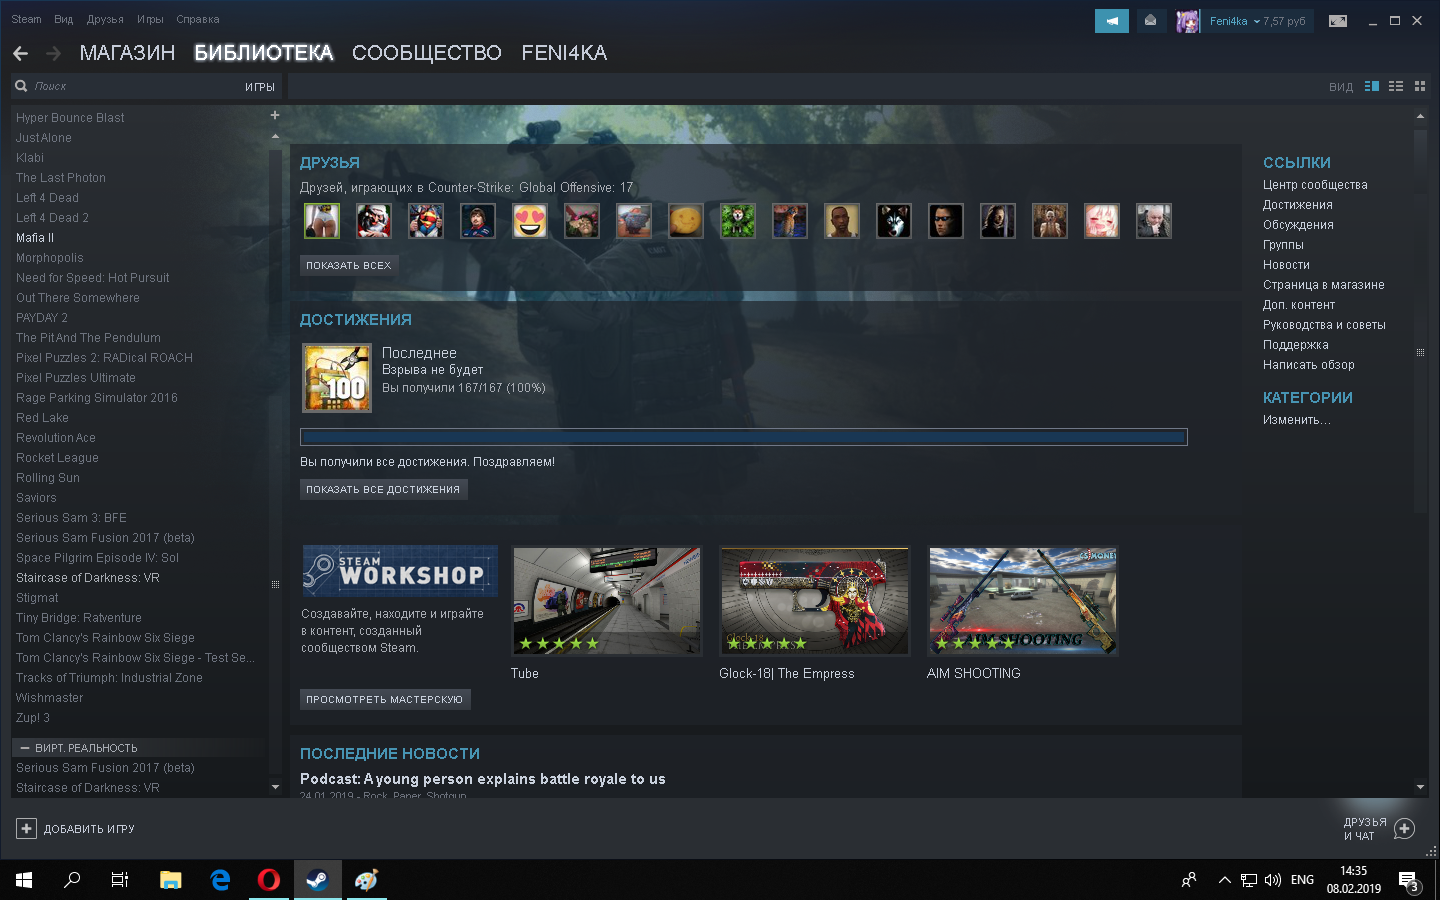Click the ДОБАВИТЬ ИГРУ button
The height and width of the screenshot is (900, 1440).
75,829
